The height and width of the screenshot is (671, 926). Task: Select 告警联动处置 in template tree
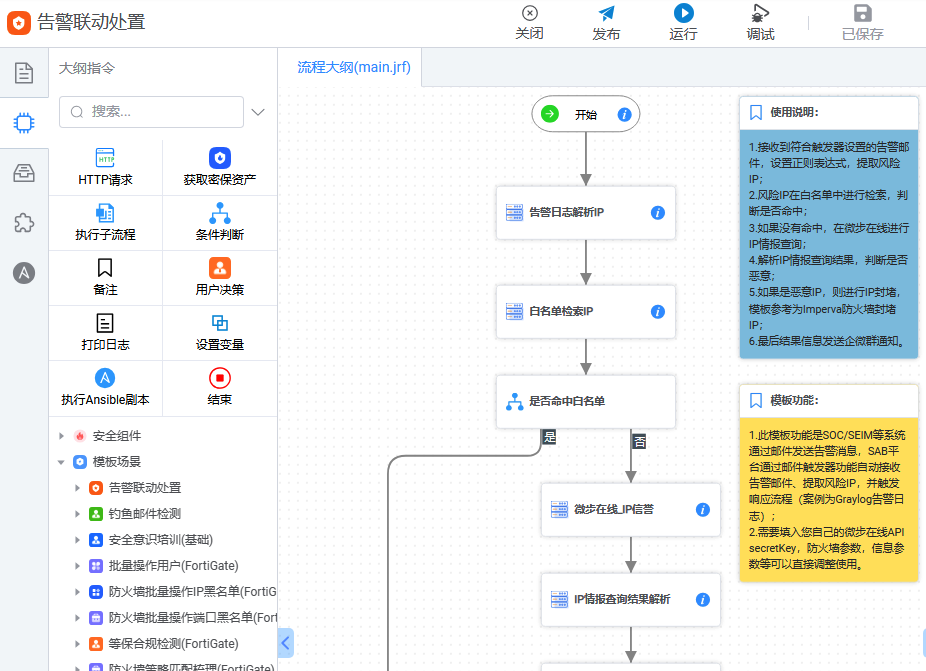click(144, 488)
